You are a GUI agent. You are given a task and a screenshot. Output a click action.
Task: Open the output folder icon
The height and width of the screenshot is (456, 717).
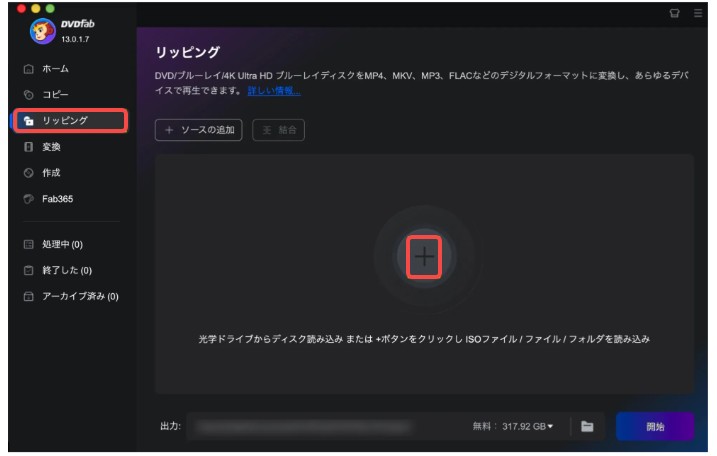coord(587,426)
